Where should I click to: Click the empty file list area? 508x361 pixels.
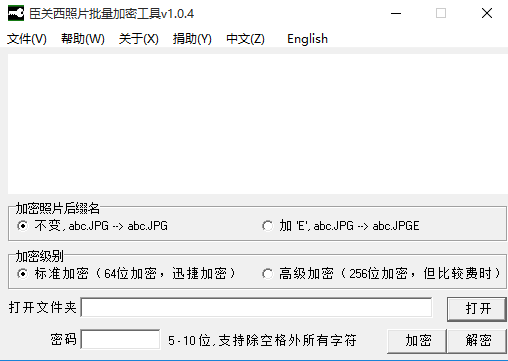click(258, 124)
